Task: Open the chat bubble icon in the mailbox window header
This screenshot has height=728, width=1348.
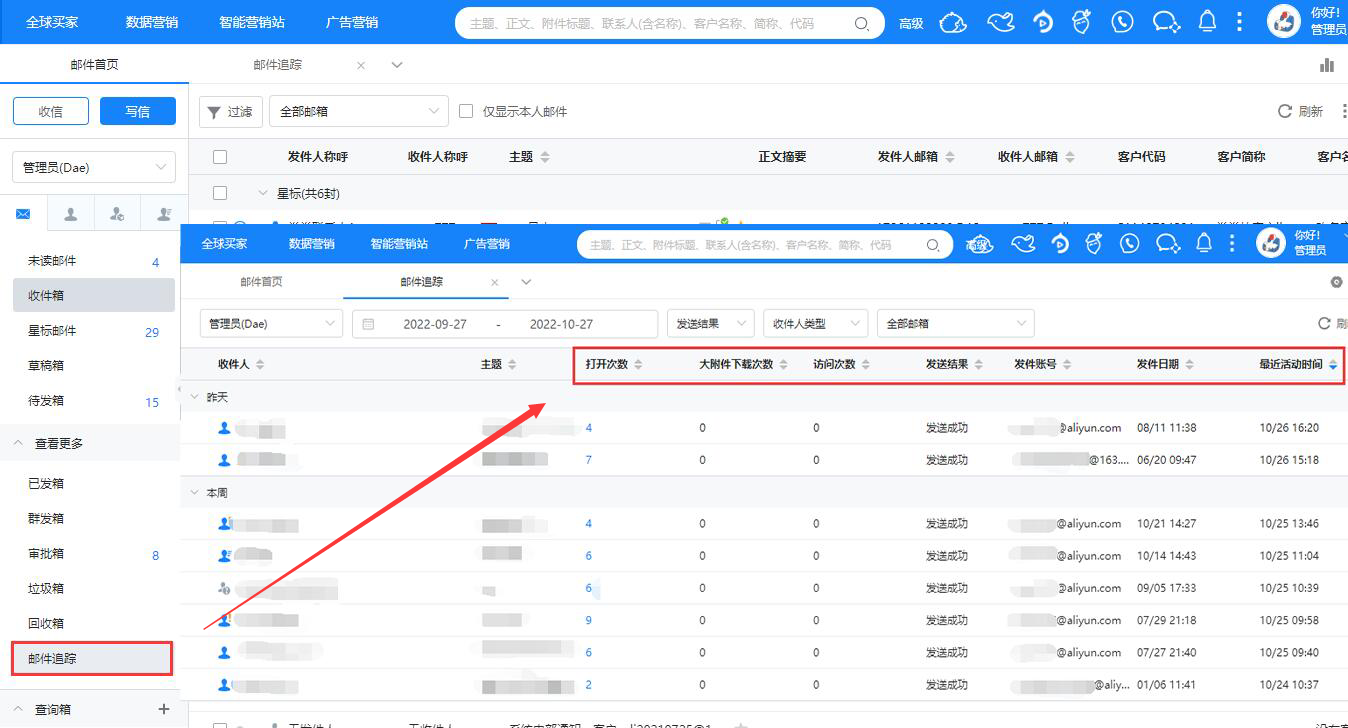Action: (x=1165, y=22)
